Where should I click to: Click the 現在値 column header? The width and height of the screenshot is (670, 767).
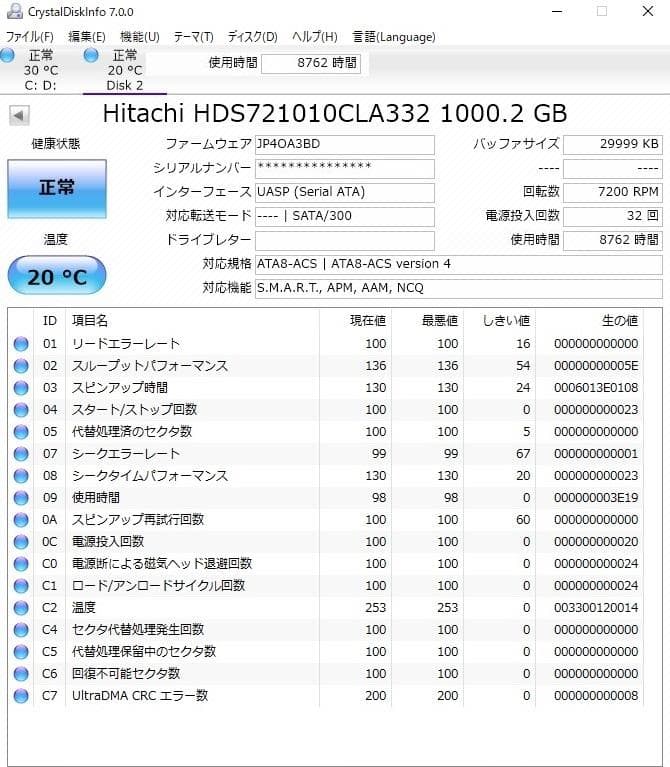click(x=368, y=321)
